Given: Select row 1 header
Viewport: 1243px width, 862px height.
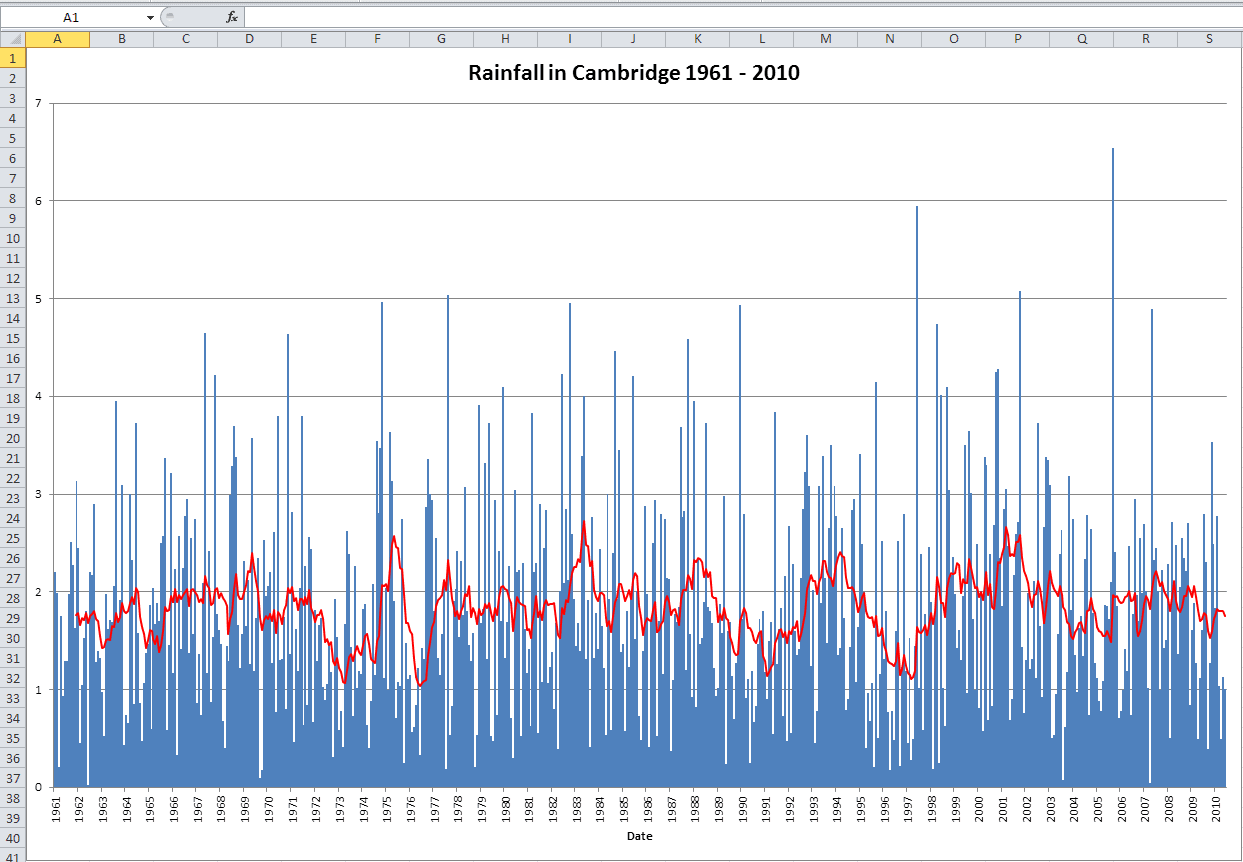Looking at the screenshot, I should 13,58.
